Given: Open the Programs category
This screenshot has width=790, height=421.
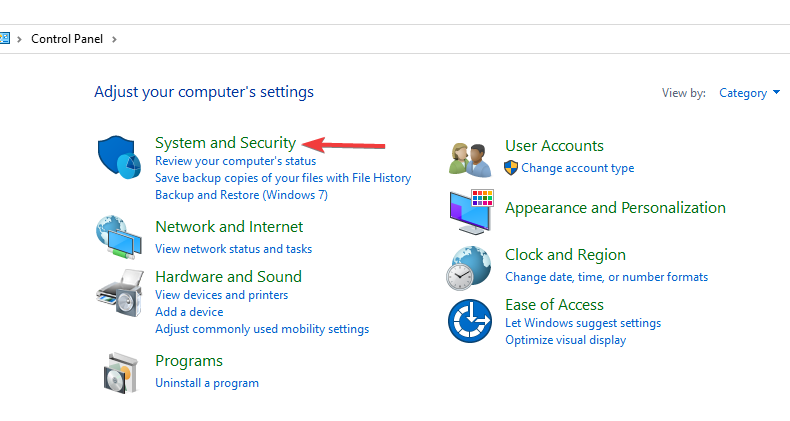Looking at the screenshot, I should [189, 361].
